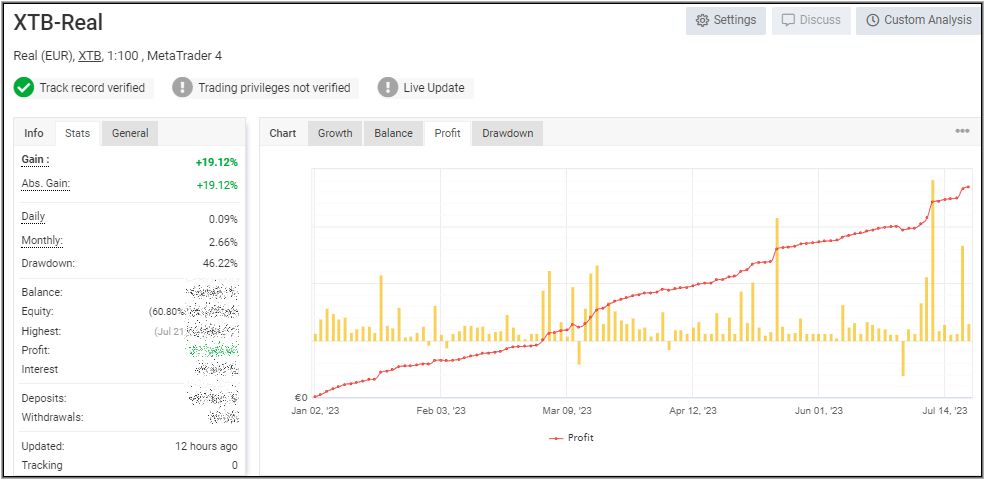Click the Trading privileges not verified warning icon
985x480 pixels.
[182, 88]
